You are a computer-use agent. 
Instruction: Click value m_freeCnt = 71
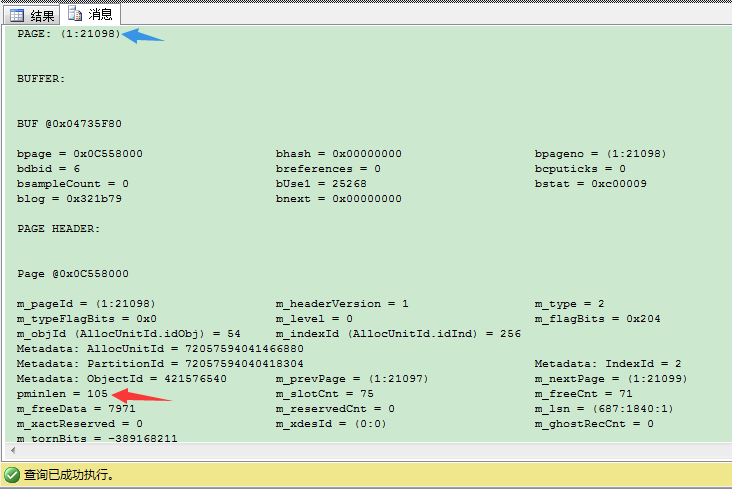point(584,393)
